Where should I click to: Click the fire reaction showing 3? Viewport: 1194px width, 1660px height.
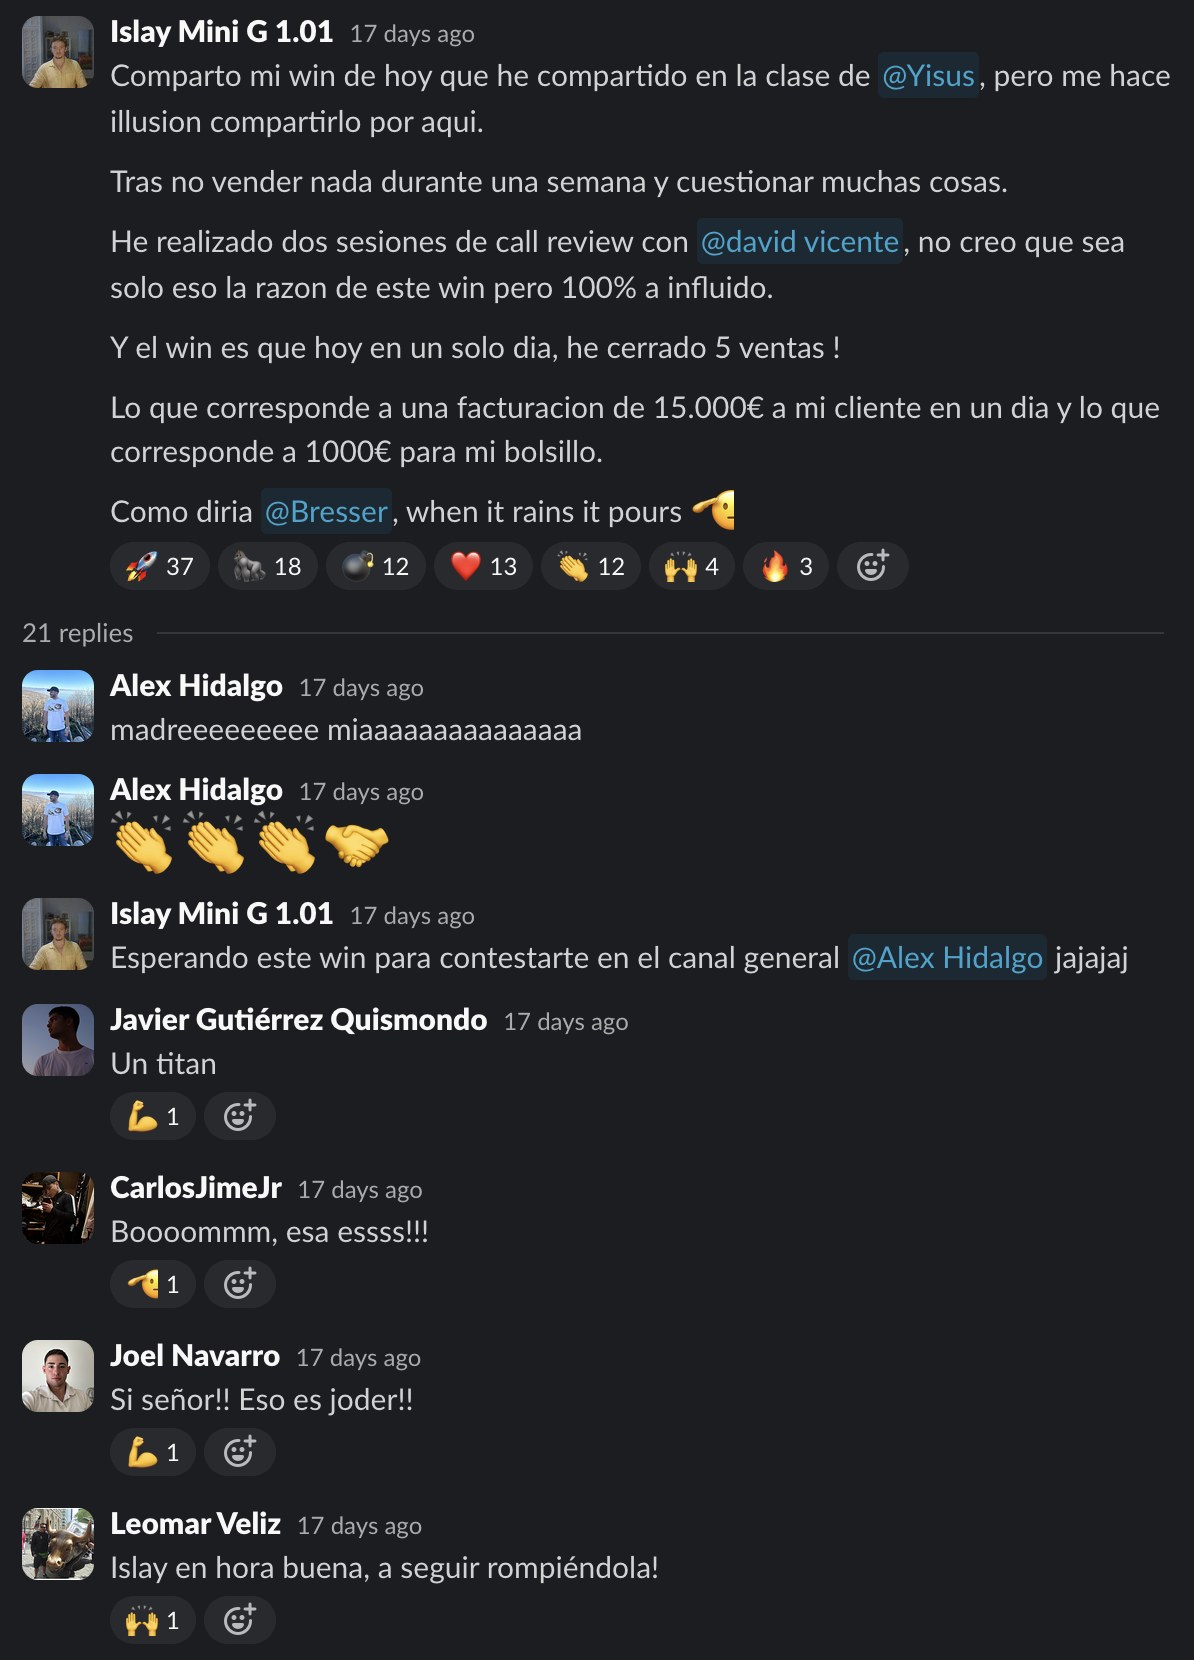pyautogui.click(x=786, y=566)
